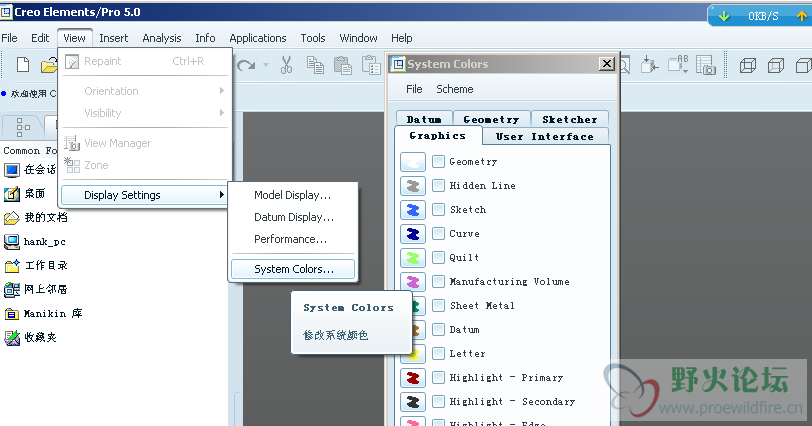Check the Quilt checkbox
The image size is (812, 426).
tap(438, 257)
